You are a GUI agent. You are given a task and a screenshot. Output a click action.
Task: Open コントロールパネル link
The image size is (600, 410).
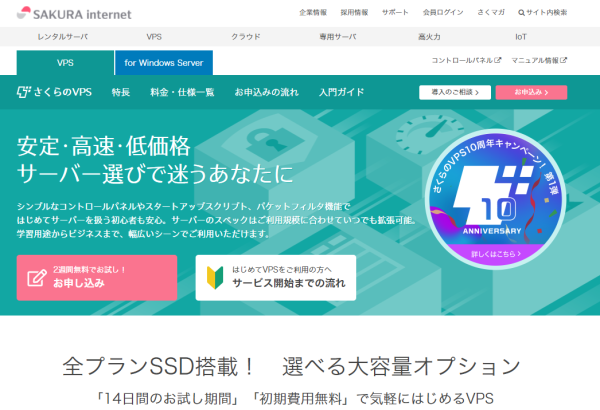462,60
